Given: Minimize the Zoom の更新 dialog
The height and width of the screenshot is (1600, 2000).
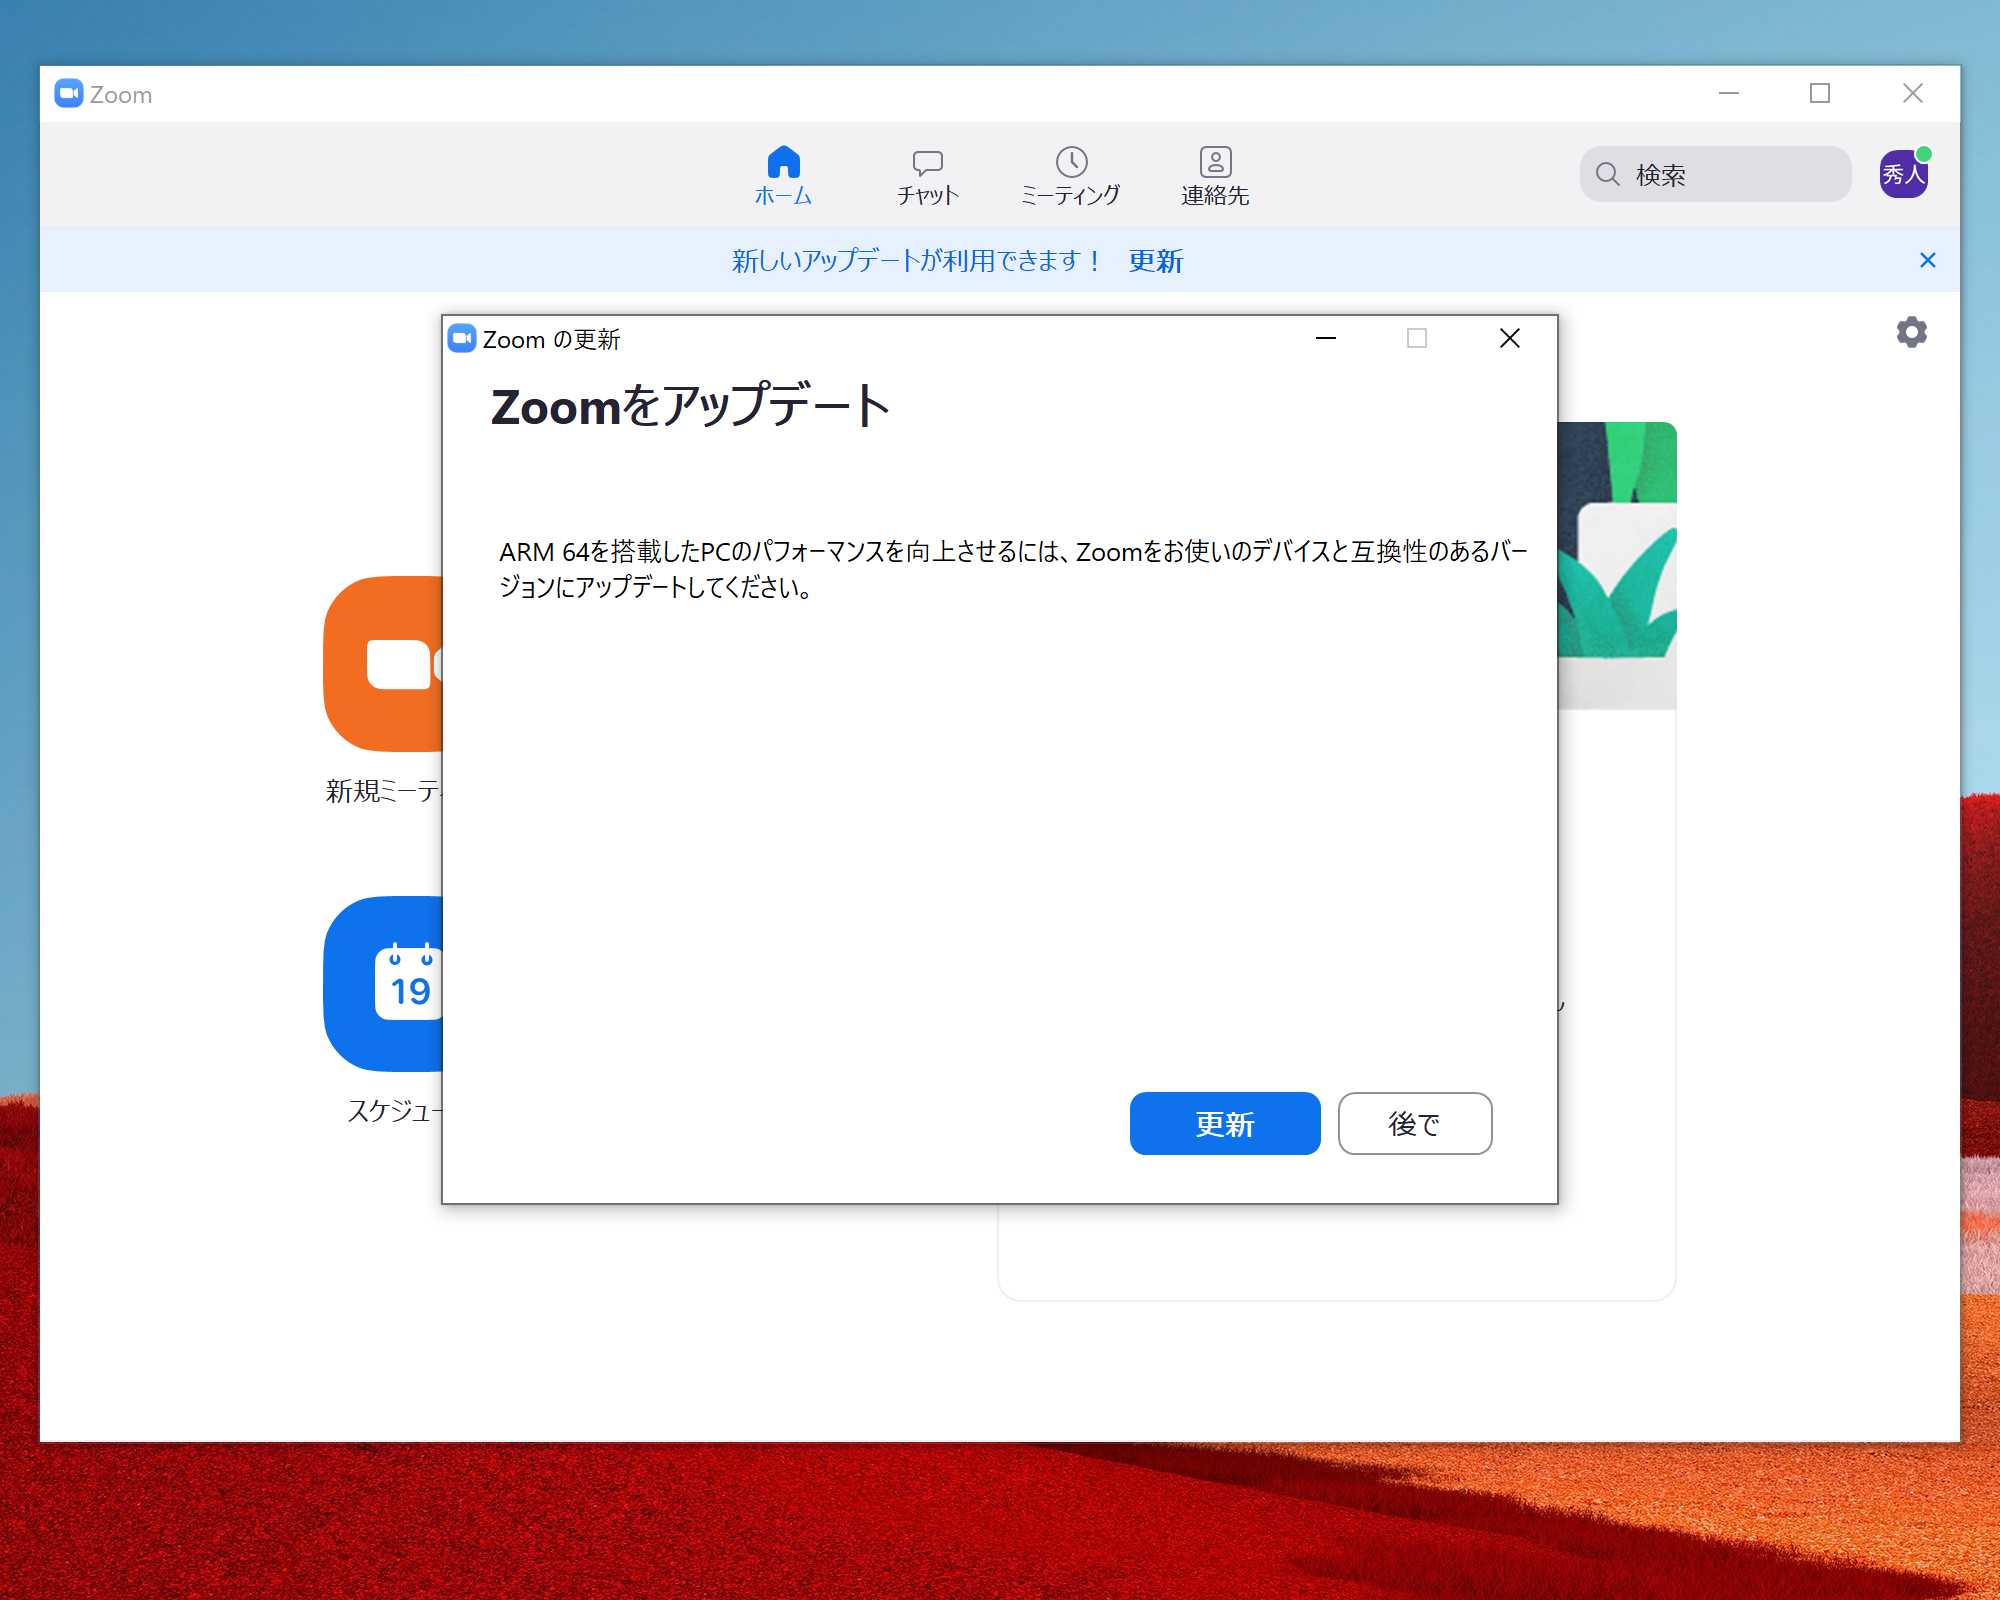Looking at the screenshot, I should coord(1326,339).
